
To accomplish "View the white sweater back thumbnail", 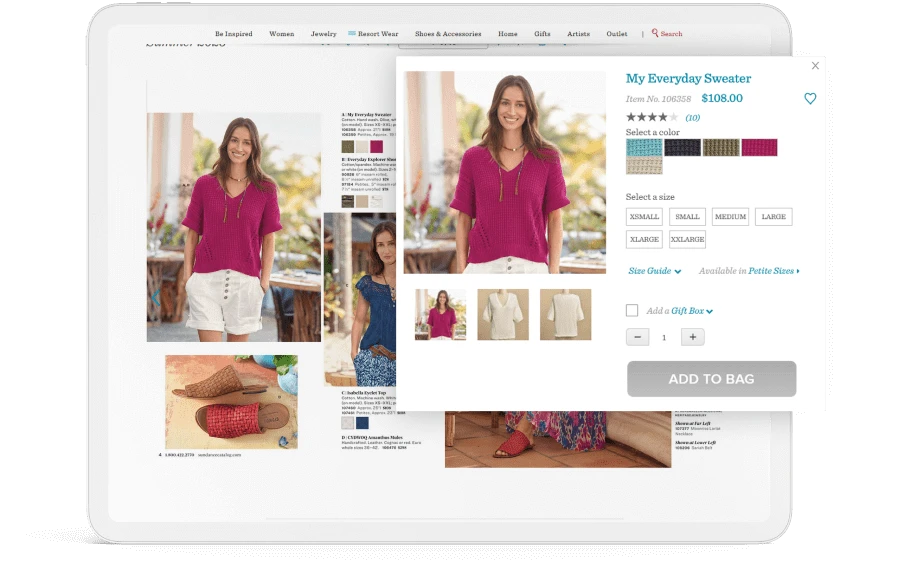I will [x=565, y=315].
